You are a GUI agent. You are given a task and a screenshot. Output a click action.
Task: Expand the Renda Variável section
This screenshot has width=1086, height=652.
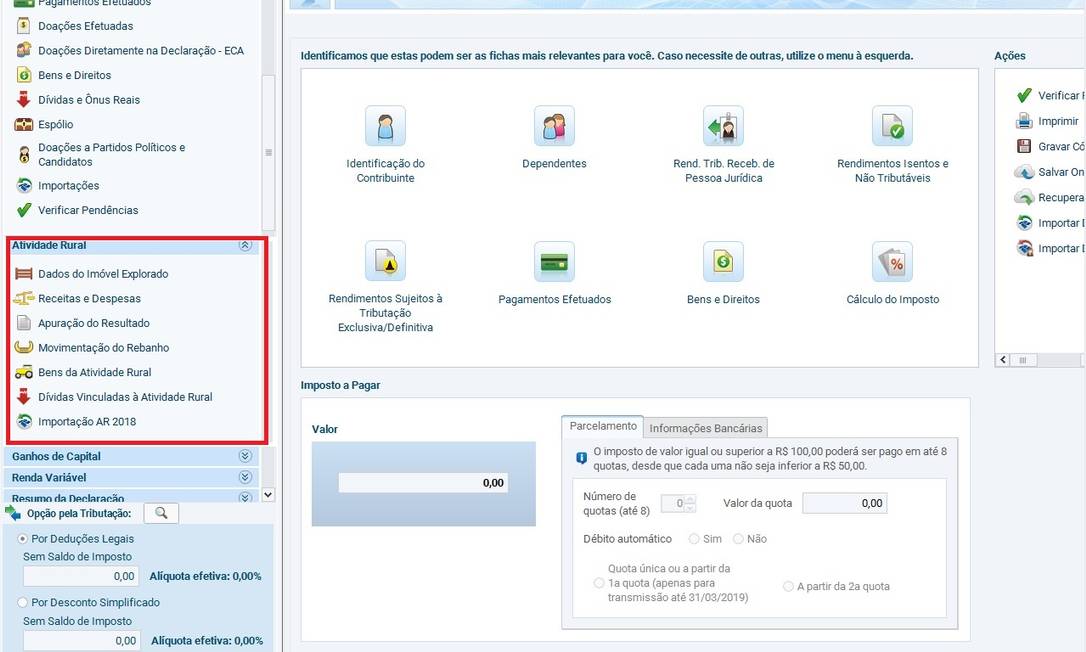click(x=245, y=478)
